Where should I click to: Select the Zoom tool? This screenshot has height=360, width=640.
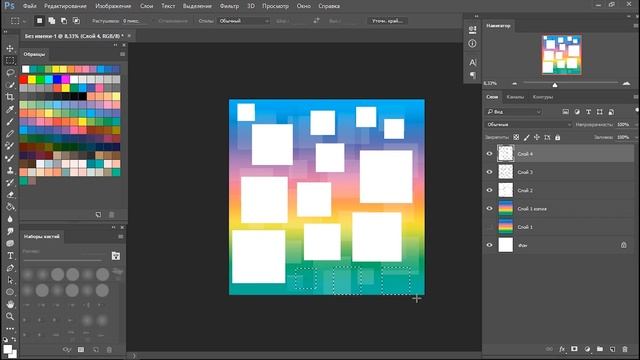click(10, 316)
